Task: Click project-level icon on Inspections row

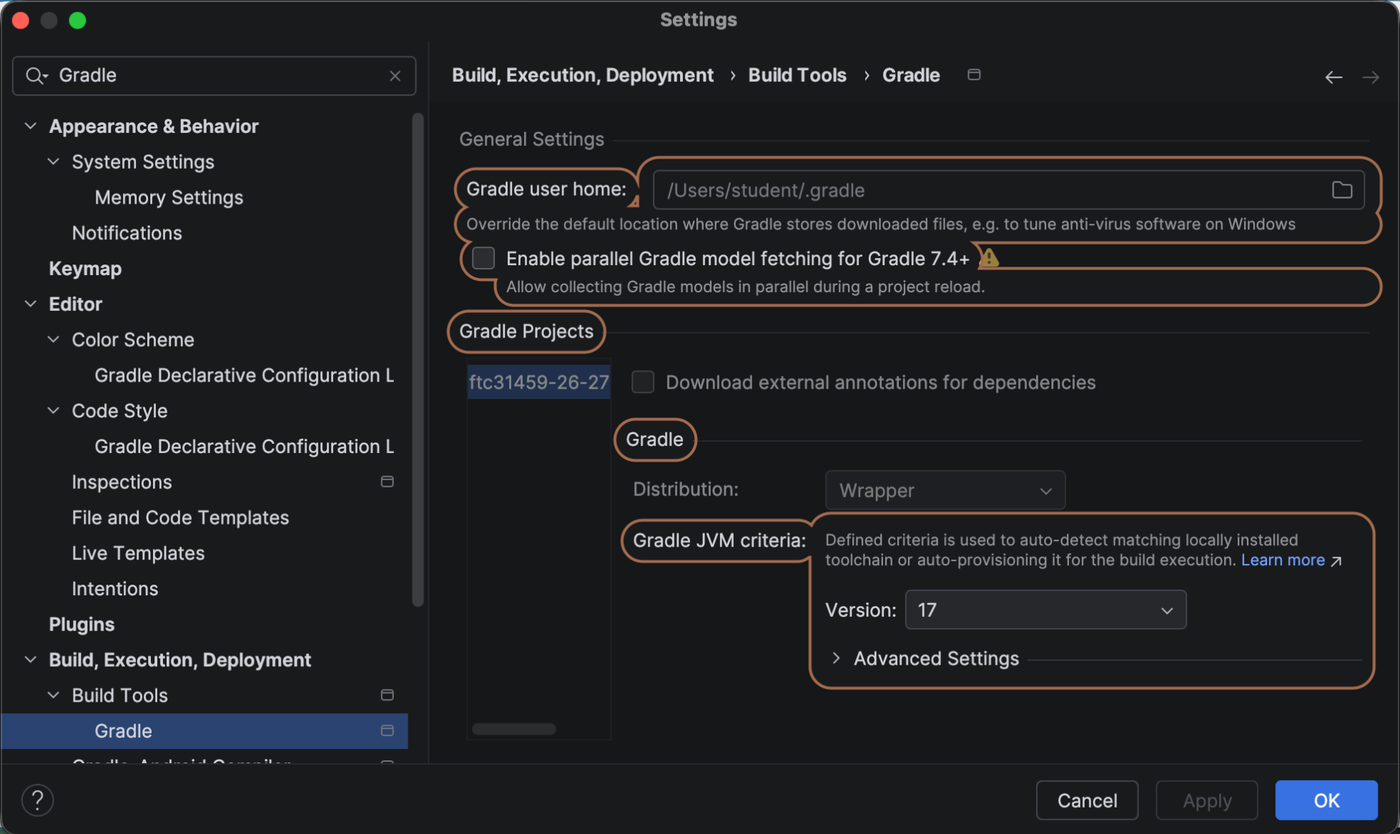Action: [387, 482]
